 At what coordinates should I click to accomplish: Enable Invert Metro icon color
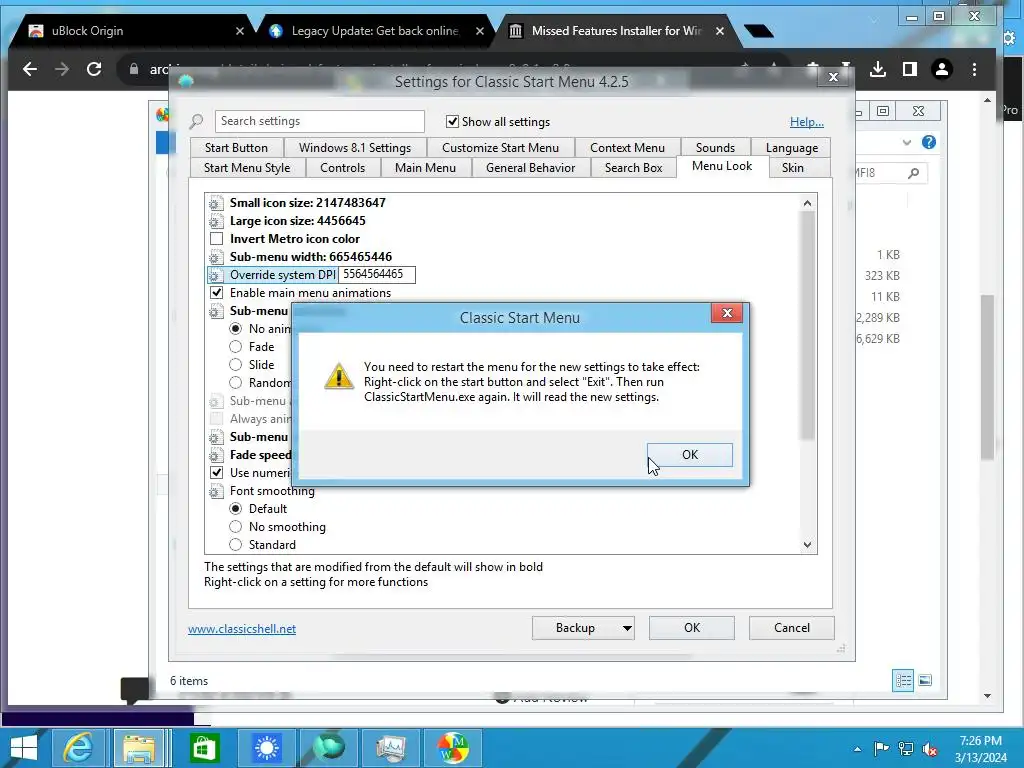216,239
